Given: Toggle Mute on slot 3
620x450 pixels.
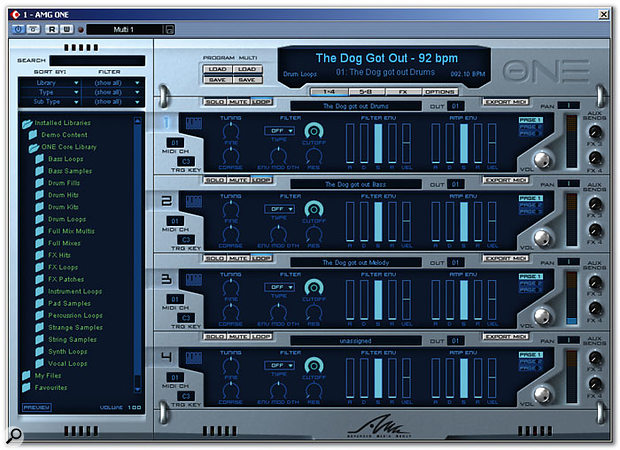Looking at the screenshot, I should [x=238, y=258].
